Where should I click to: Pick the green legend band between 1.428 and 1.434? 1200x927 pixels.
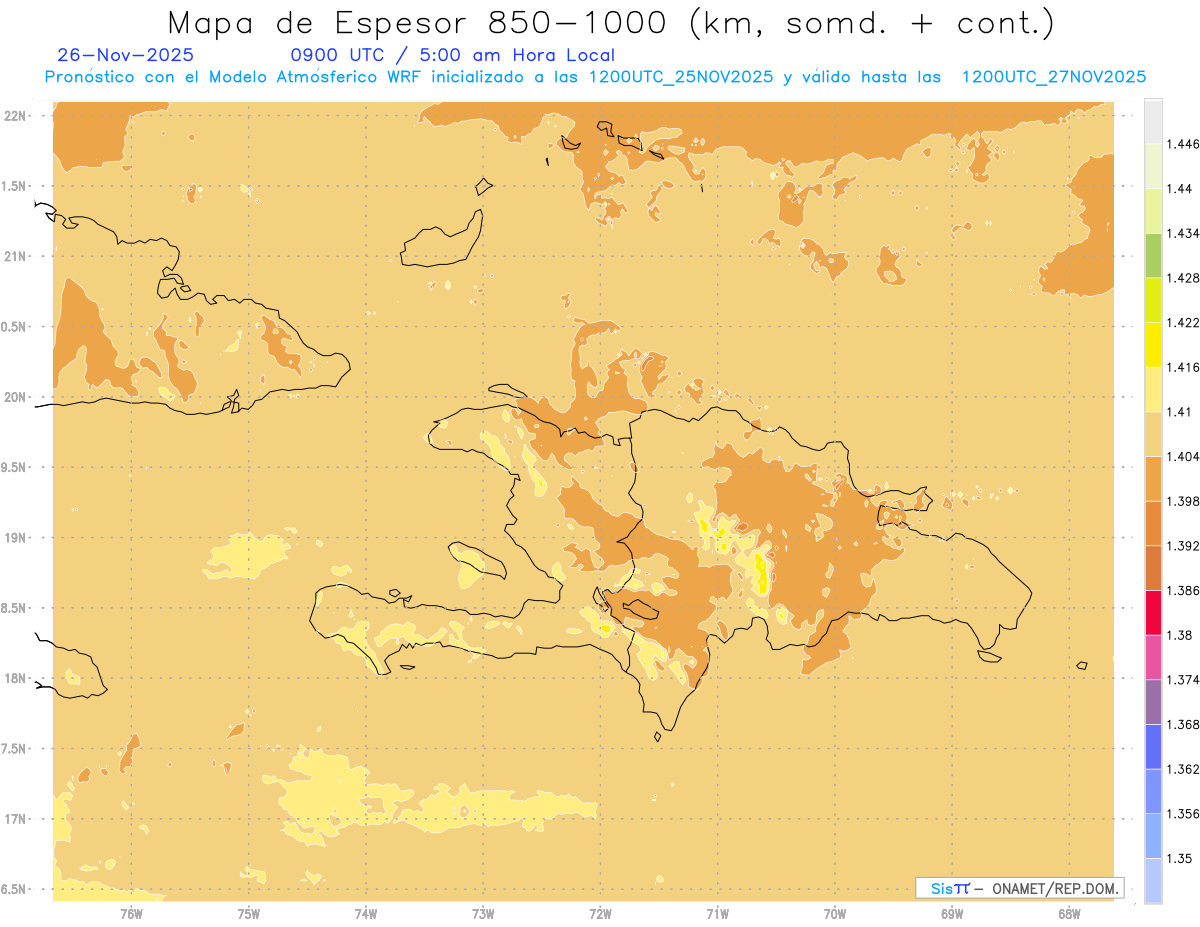1153,255
